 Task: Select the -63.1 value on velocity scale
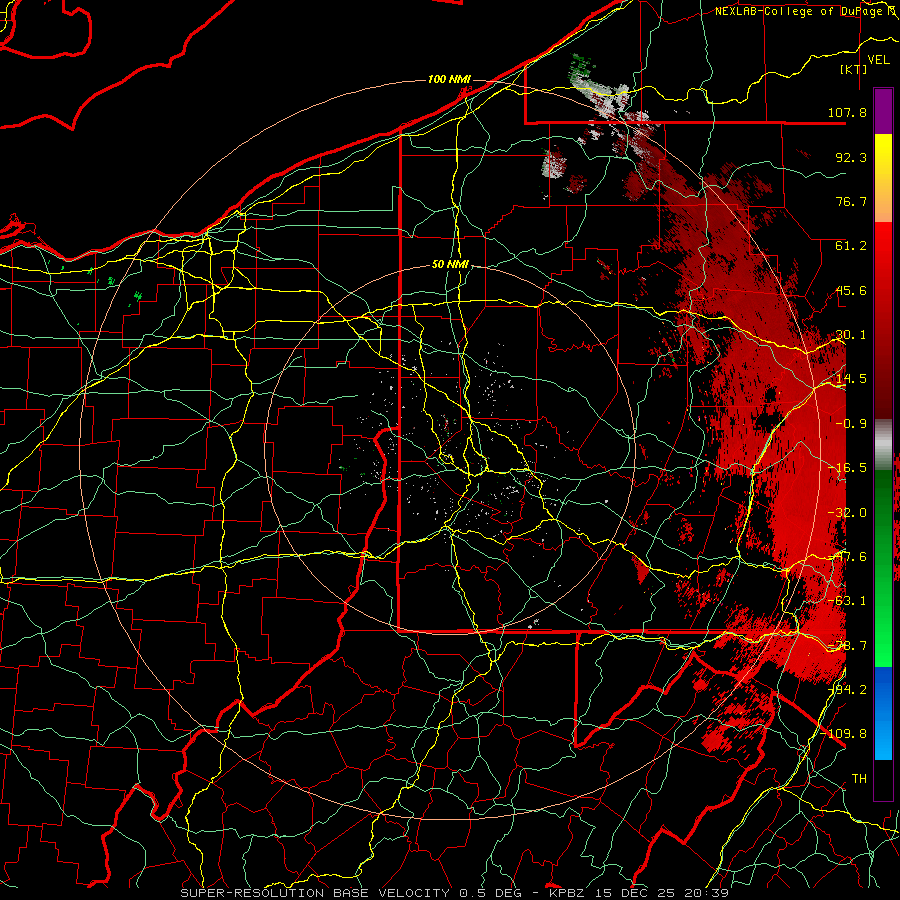[847, 601]
